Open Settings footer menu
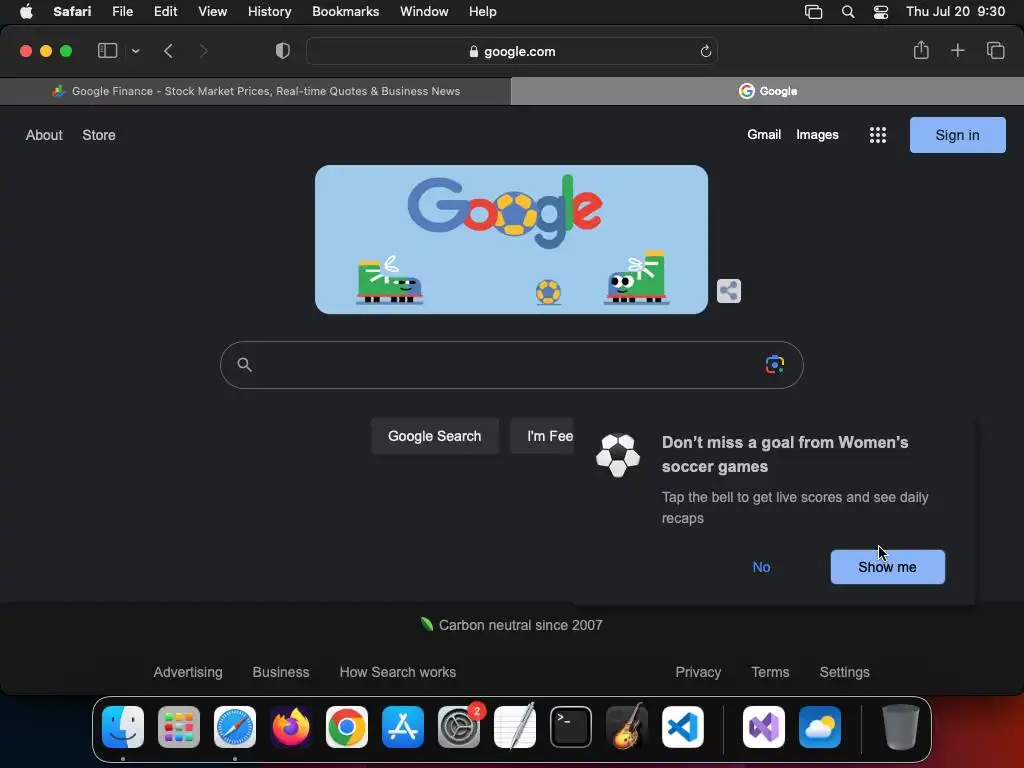1024x768 pixels. click(x=844, y=672)
